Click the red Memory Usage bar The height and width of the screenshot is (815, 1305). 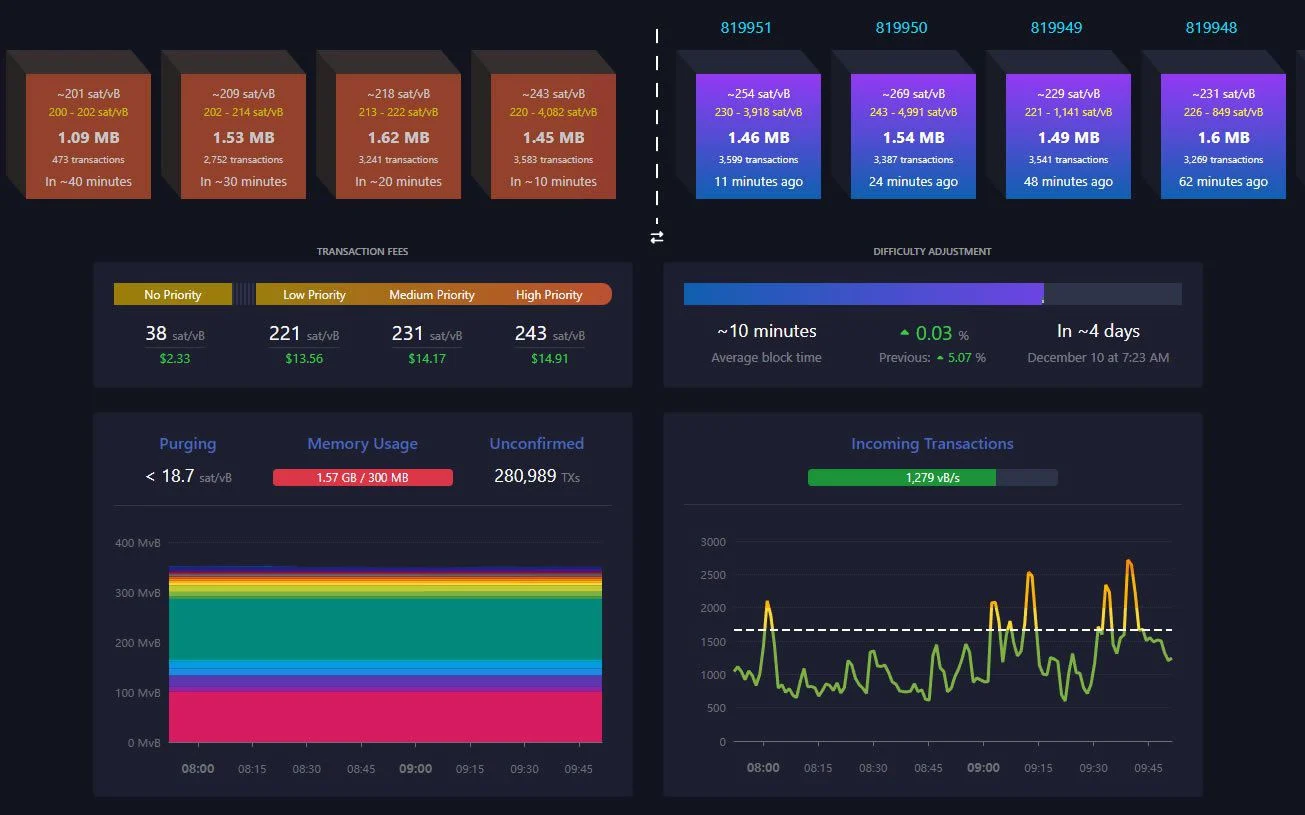click(362, 478)
